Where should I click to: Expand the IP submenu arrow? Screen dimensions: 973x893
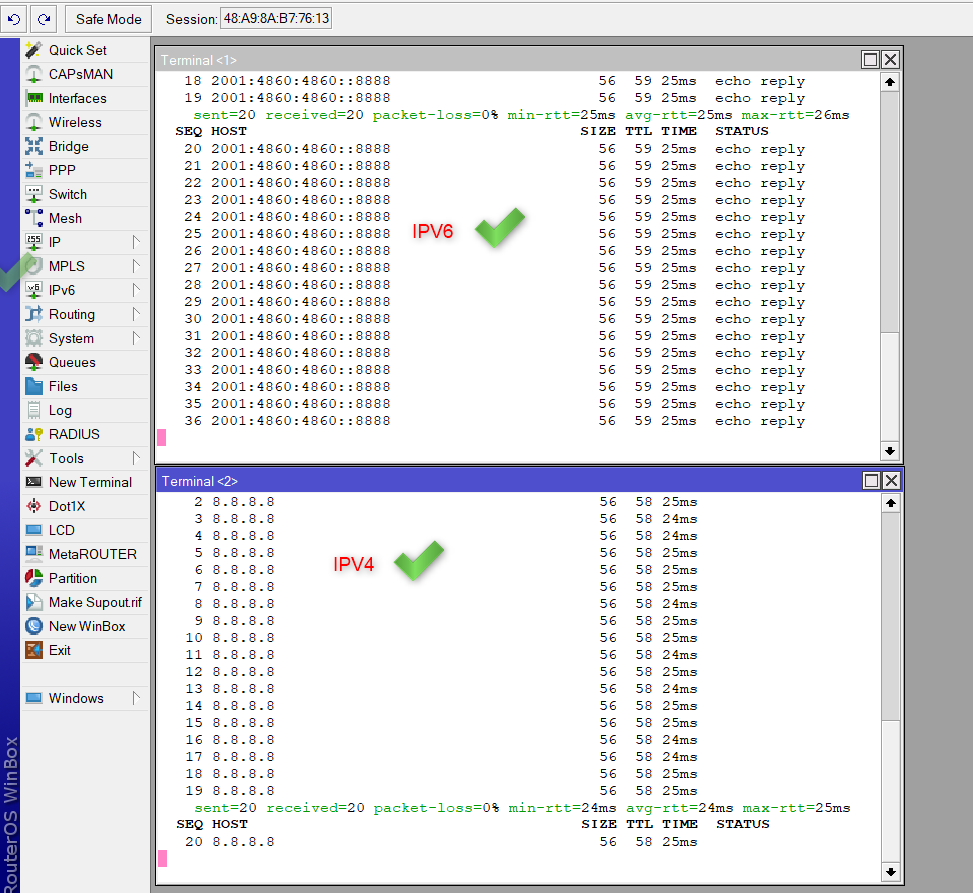tap(136, 242)
